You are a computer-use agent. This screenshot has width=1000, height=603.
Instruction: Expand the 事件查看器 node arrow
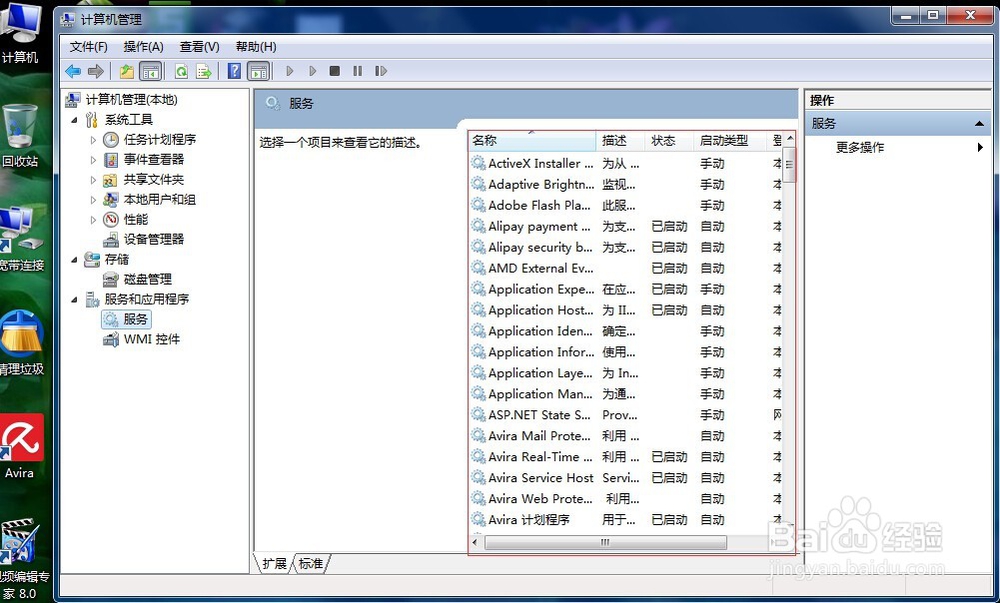pyautogui.click(x=93, y=159)
